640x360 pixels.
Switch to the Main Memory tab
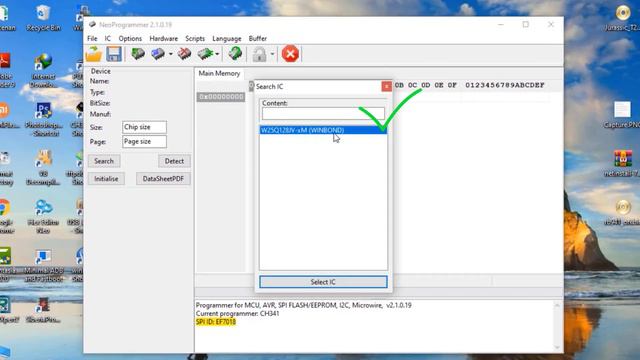[x=219, y=73]
